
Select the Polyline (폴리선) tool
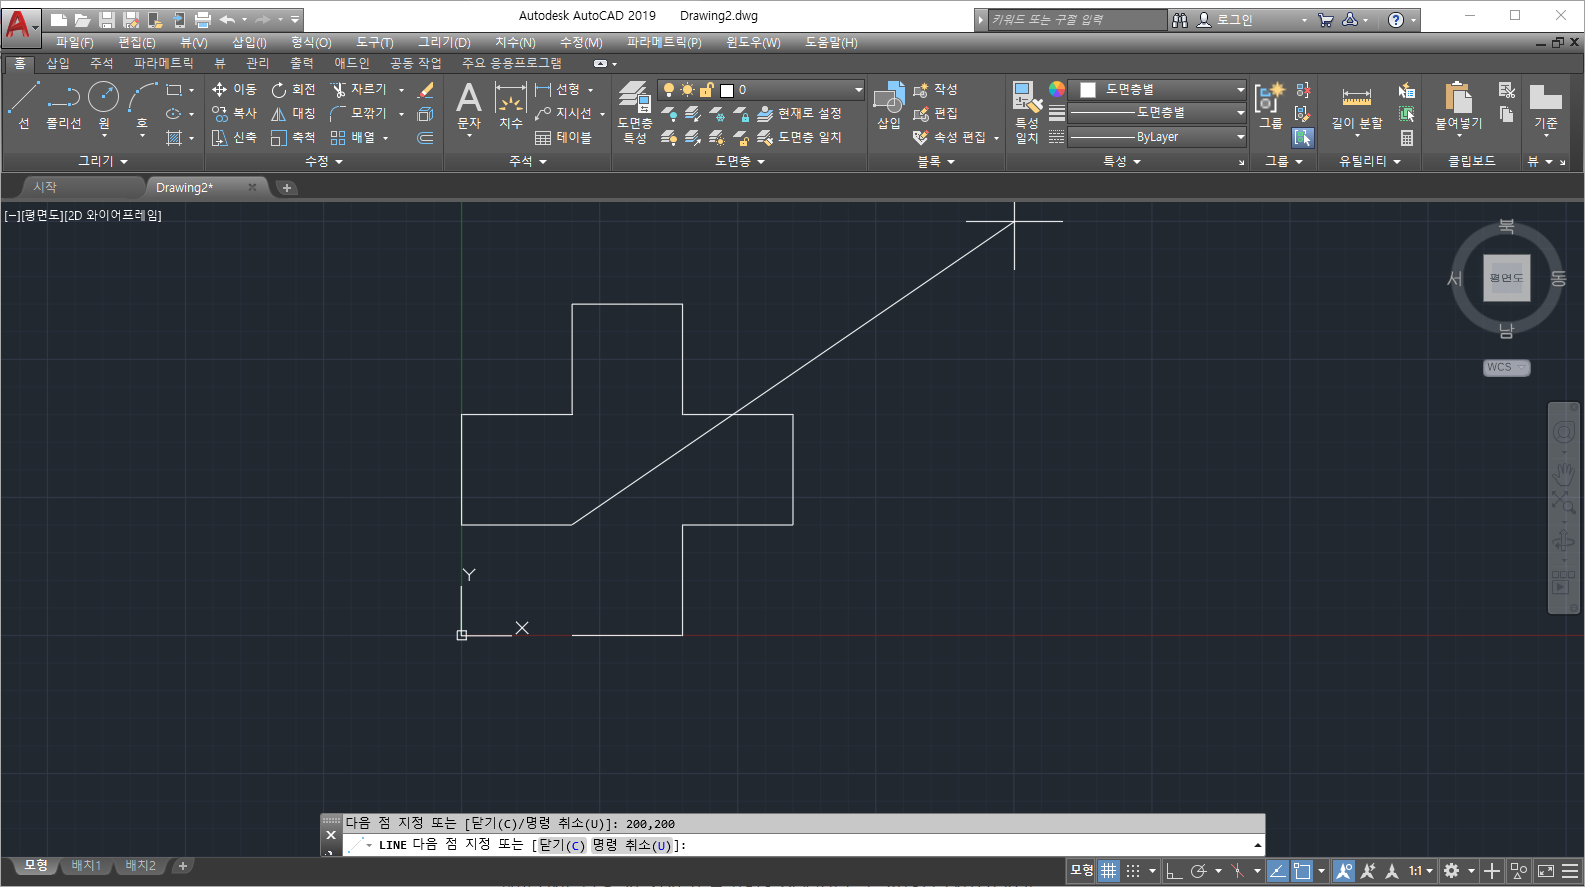click(x=63, y=105)
